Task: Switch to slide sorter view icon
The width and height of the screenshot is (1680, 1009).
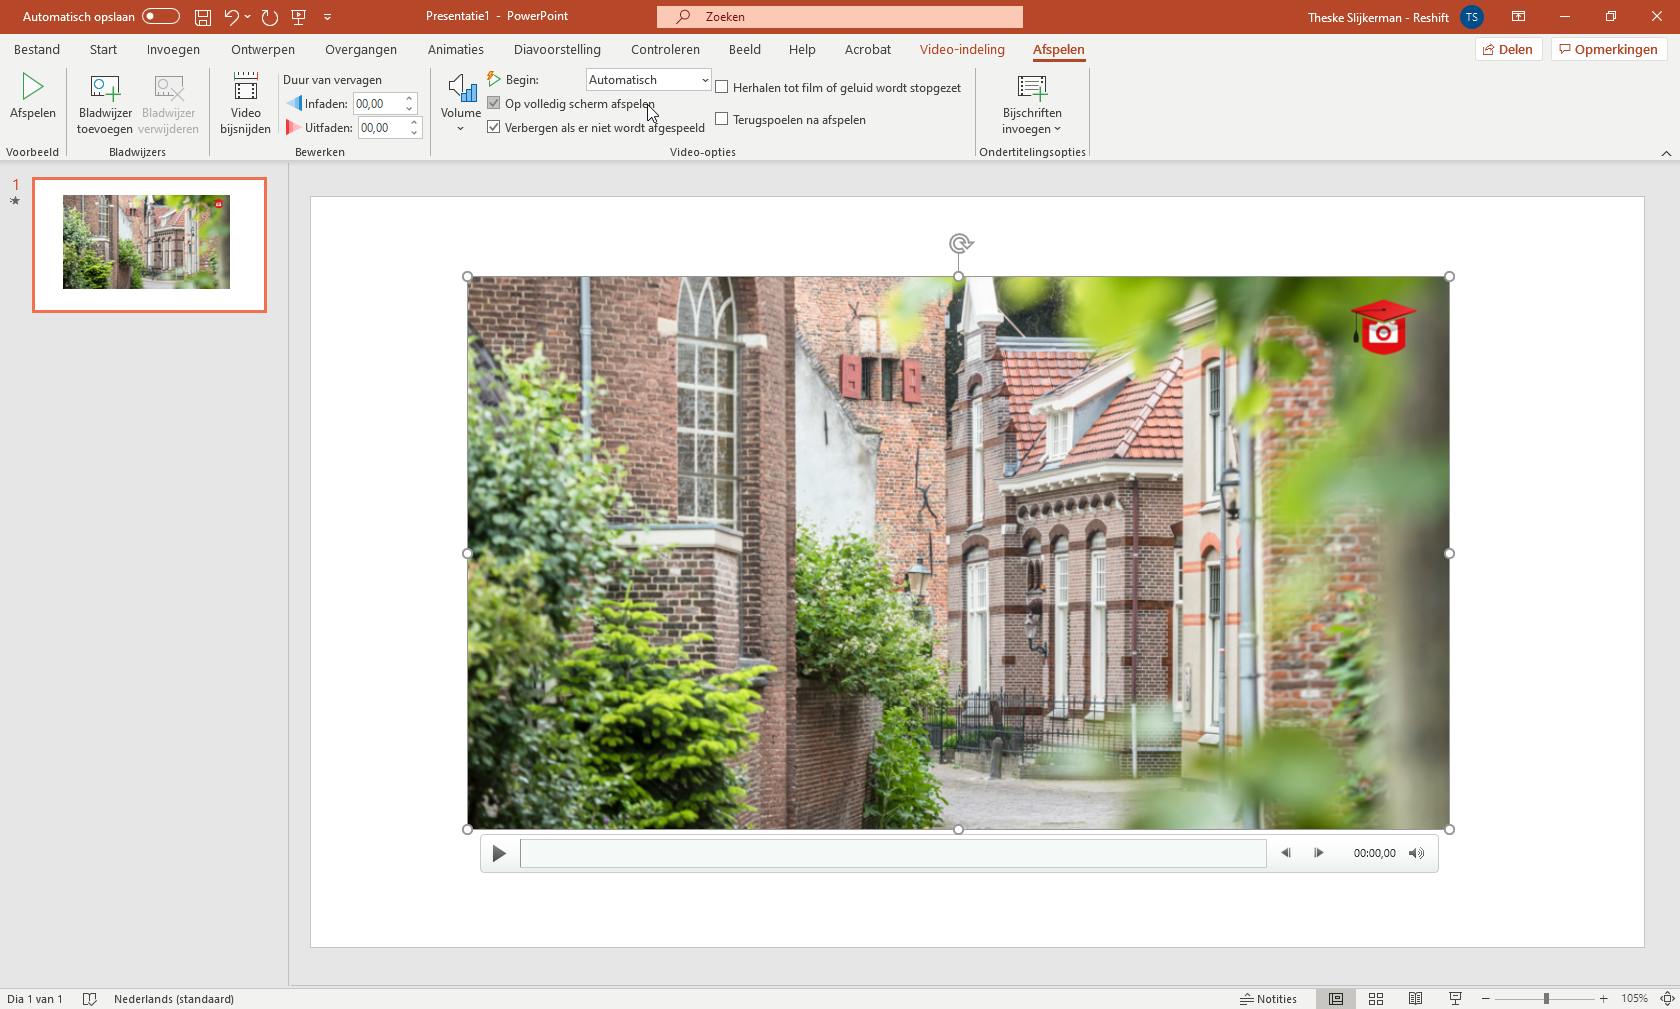Action: (x=1376, y=999)
